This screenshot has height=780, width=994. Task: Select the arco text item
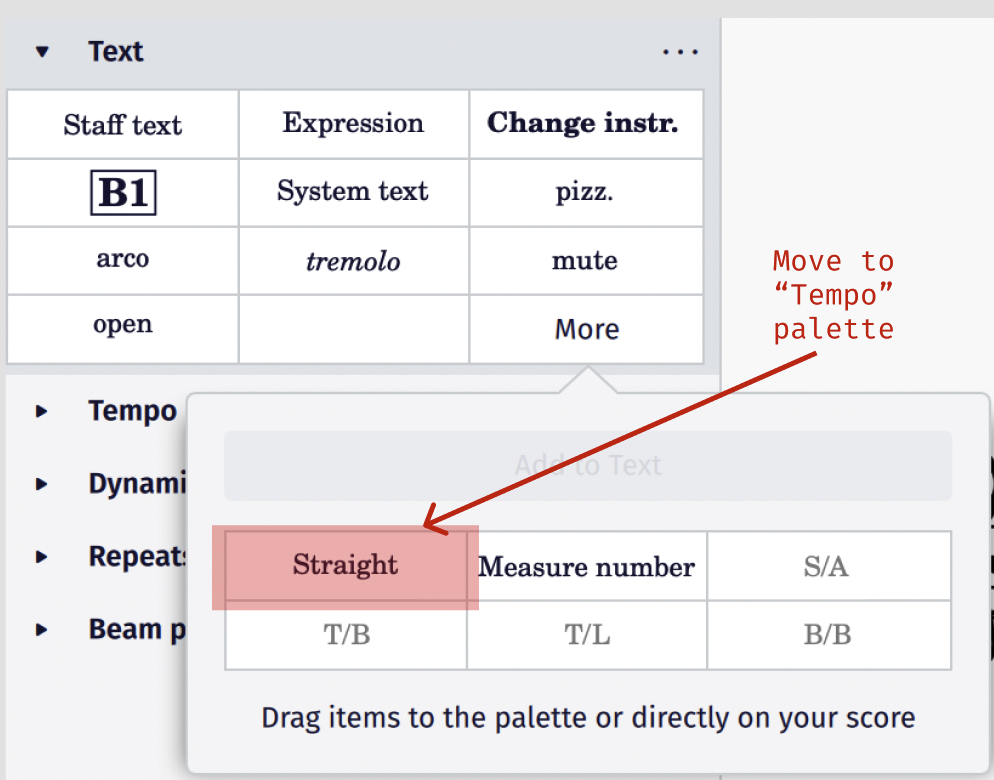click(122, 260)
